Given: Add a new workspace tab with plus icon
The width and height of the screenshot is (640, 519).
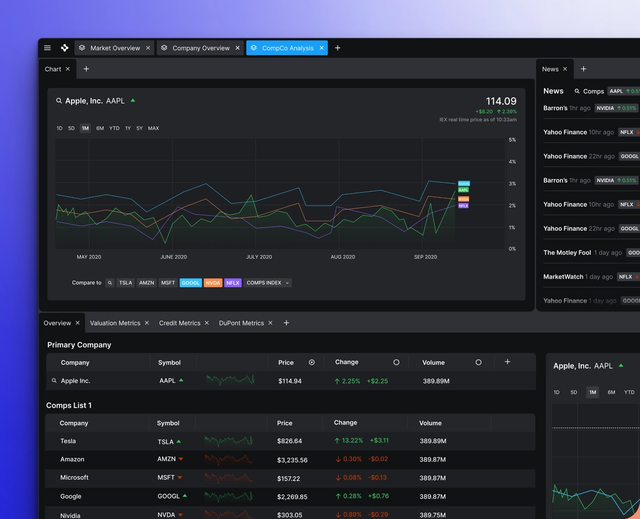Looking at the screenshot, I should point(338,48).
